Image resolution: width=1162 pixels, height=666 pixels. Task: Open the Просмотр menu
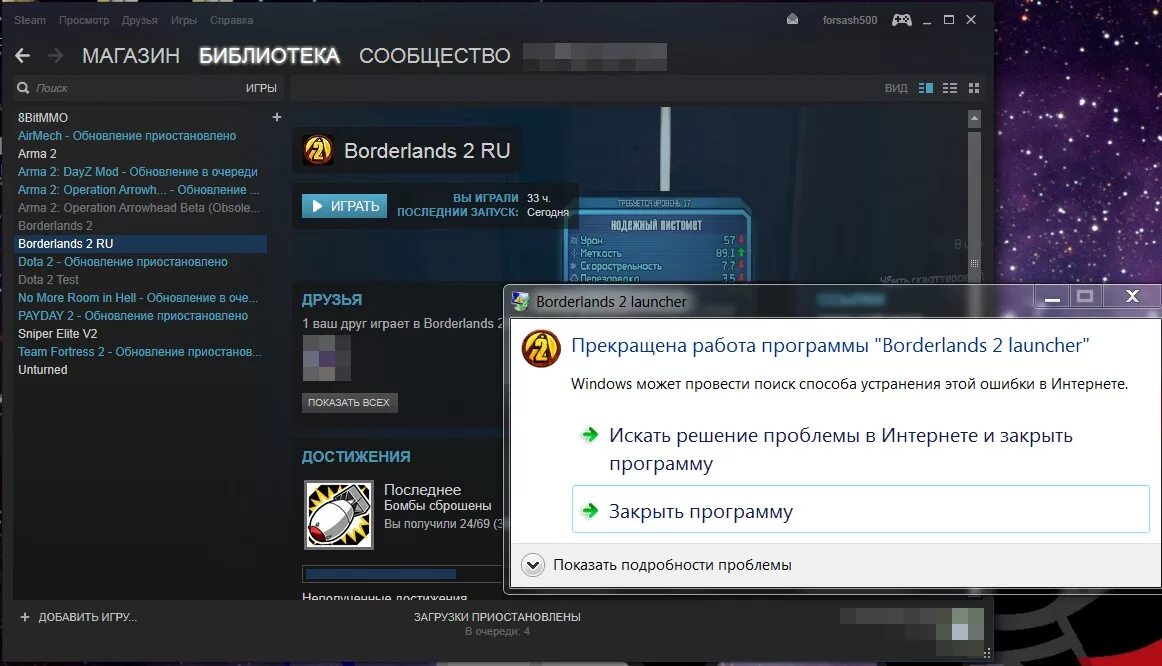pos(84,20)
